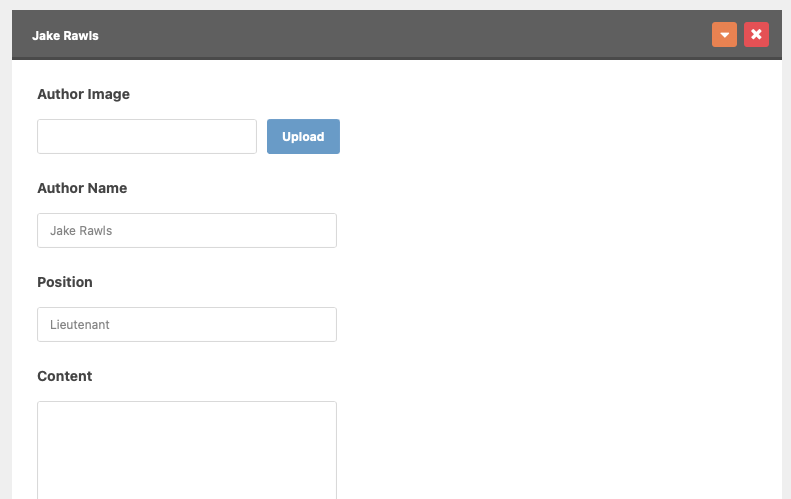This screenshot has height=499, width=791.
Task: Place cursor in the Content text area
Action: coord(187,450)
